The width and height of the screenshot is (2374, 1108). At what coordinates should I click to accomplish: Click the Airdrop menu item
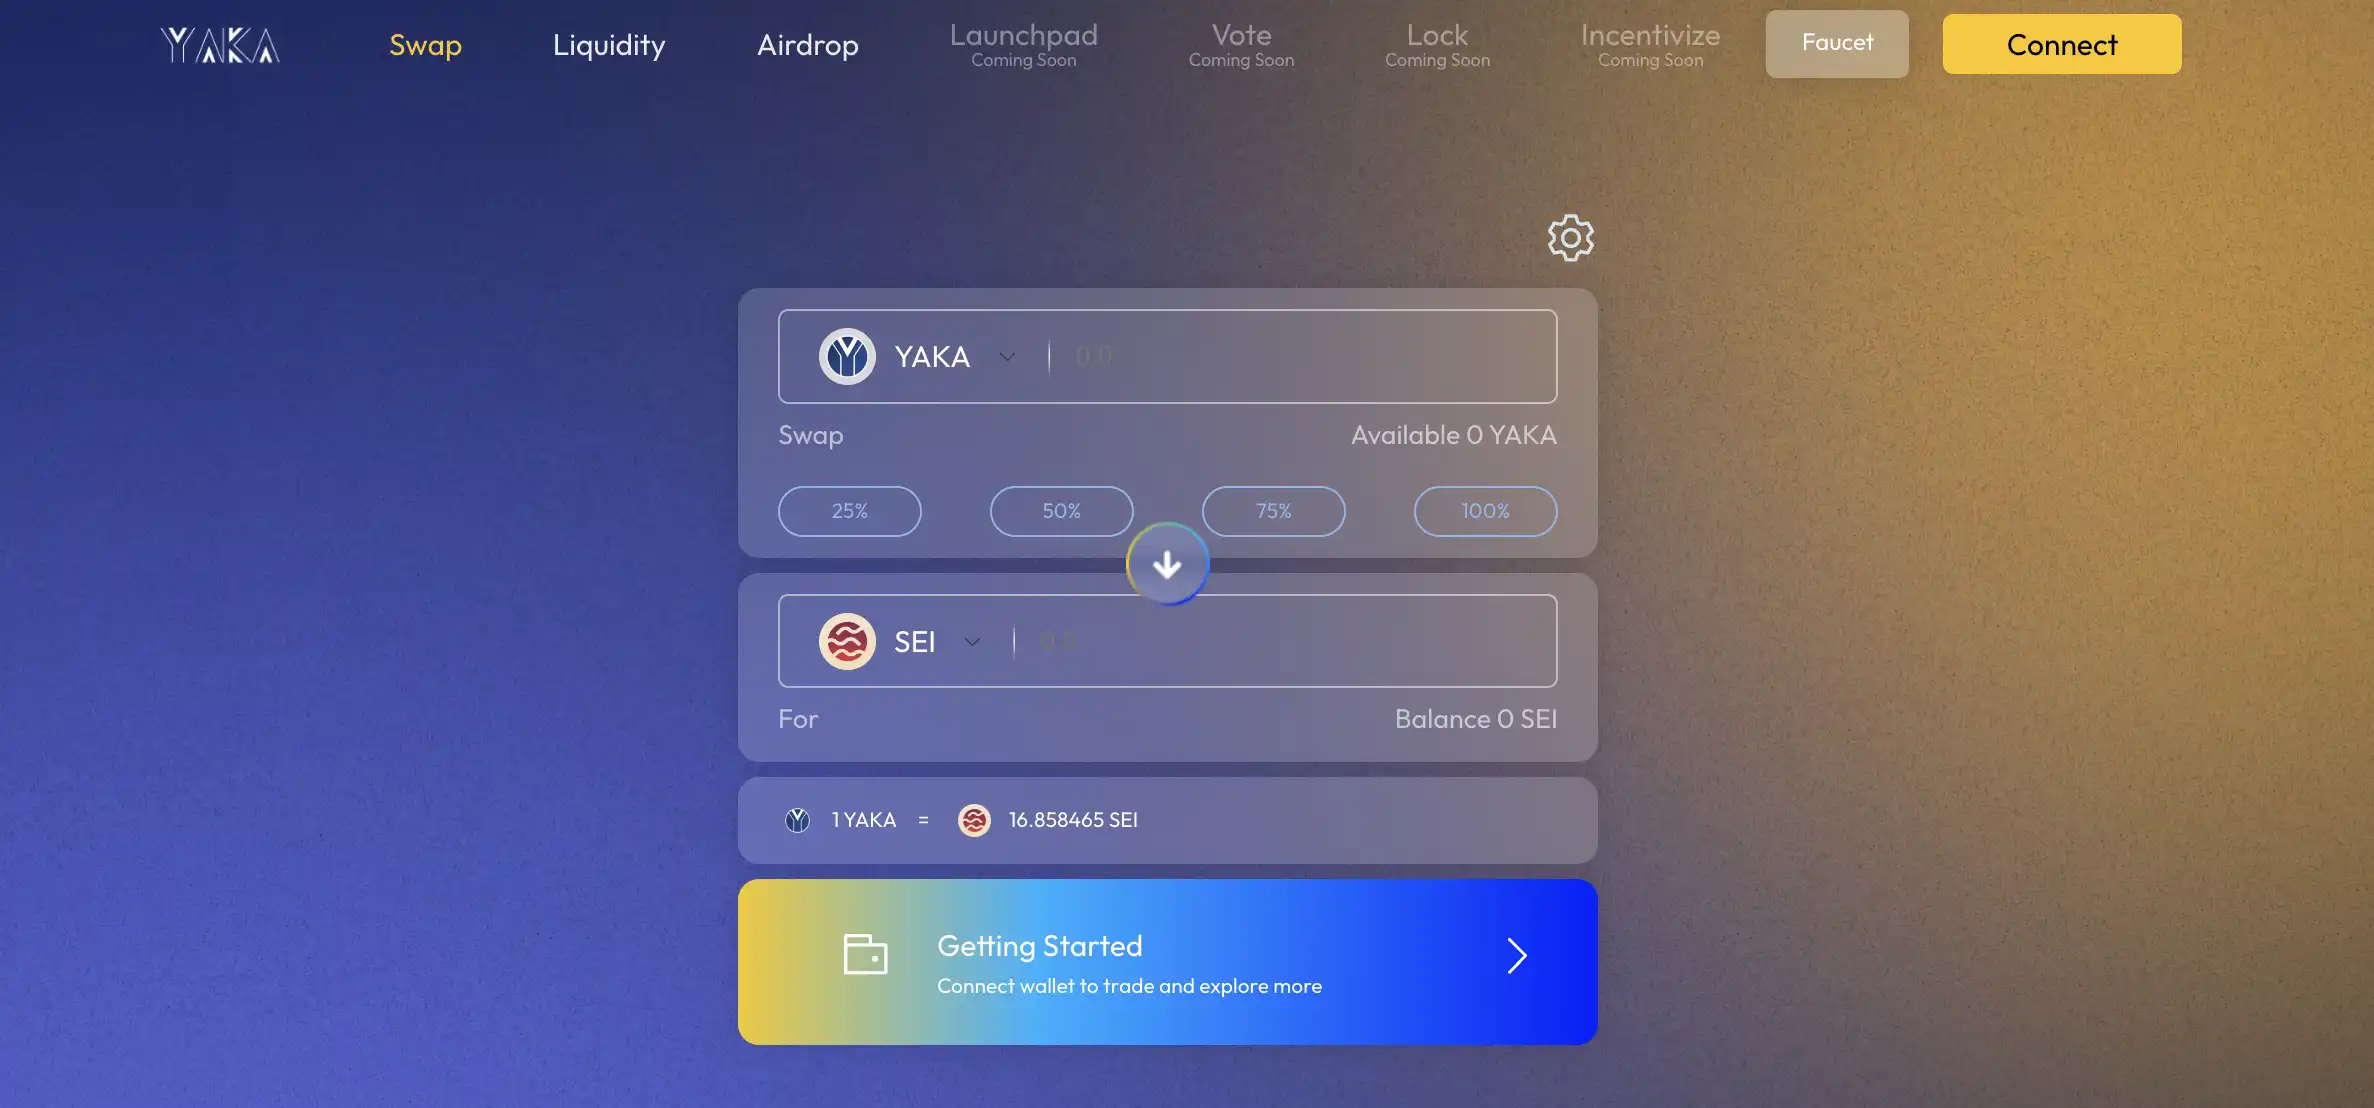pos(808,44)
